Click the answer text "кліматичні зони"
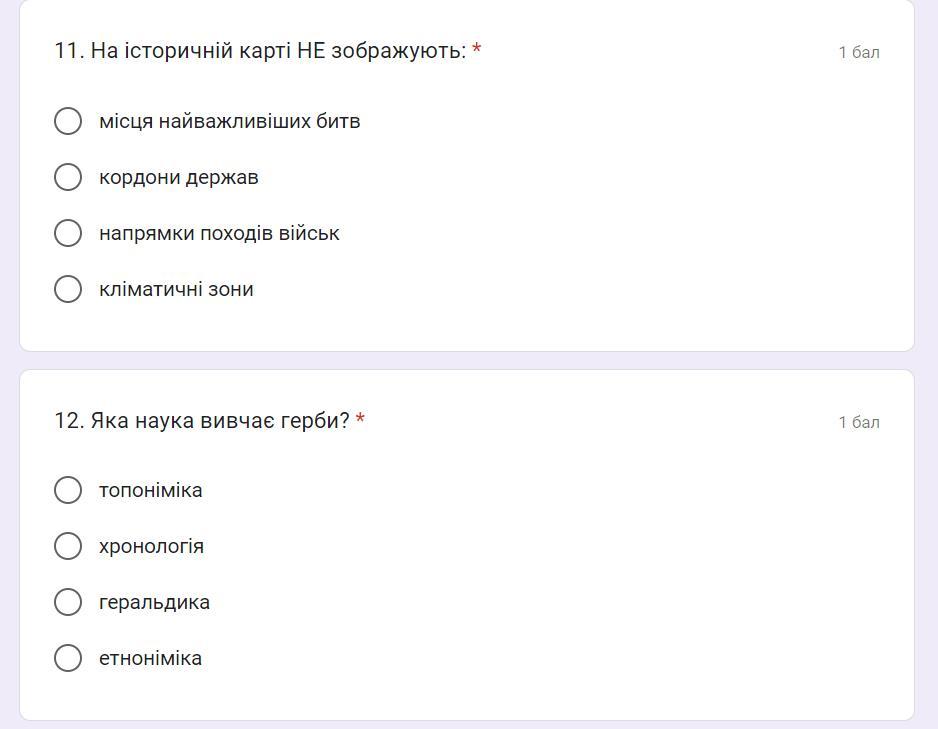Image resolution: width=938 pixels, height=729 pixels. pyautogui.click(x=176, y=289)
